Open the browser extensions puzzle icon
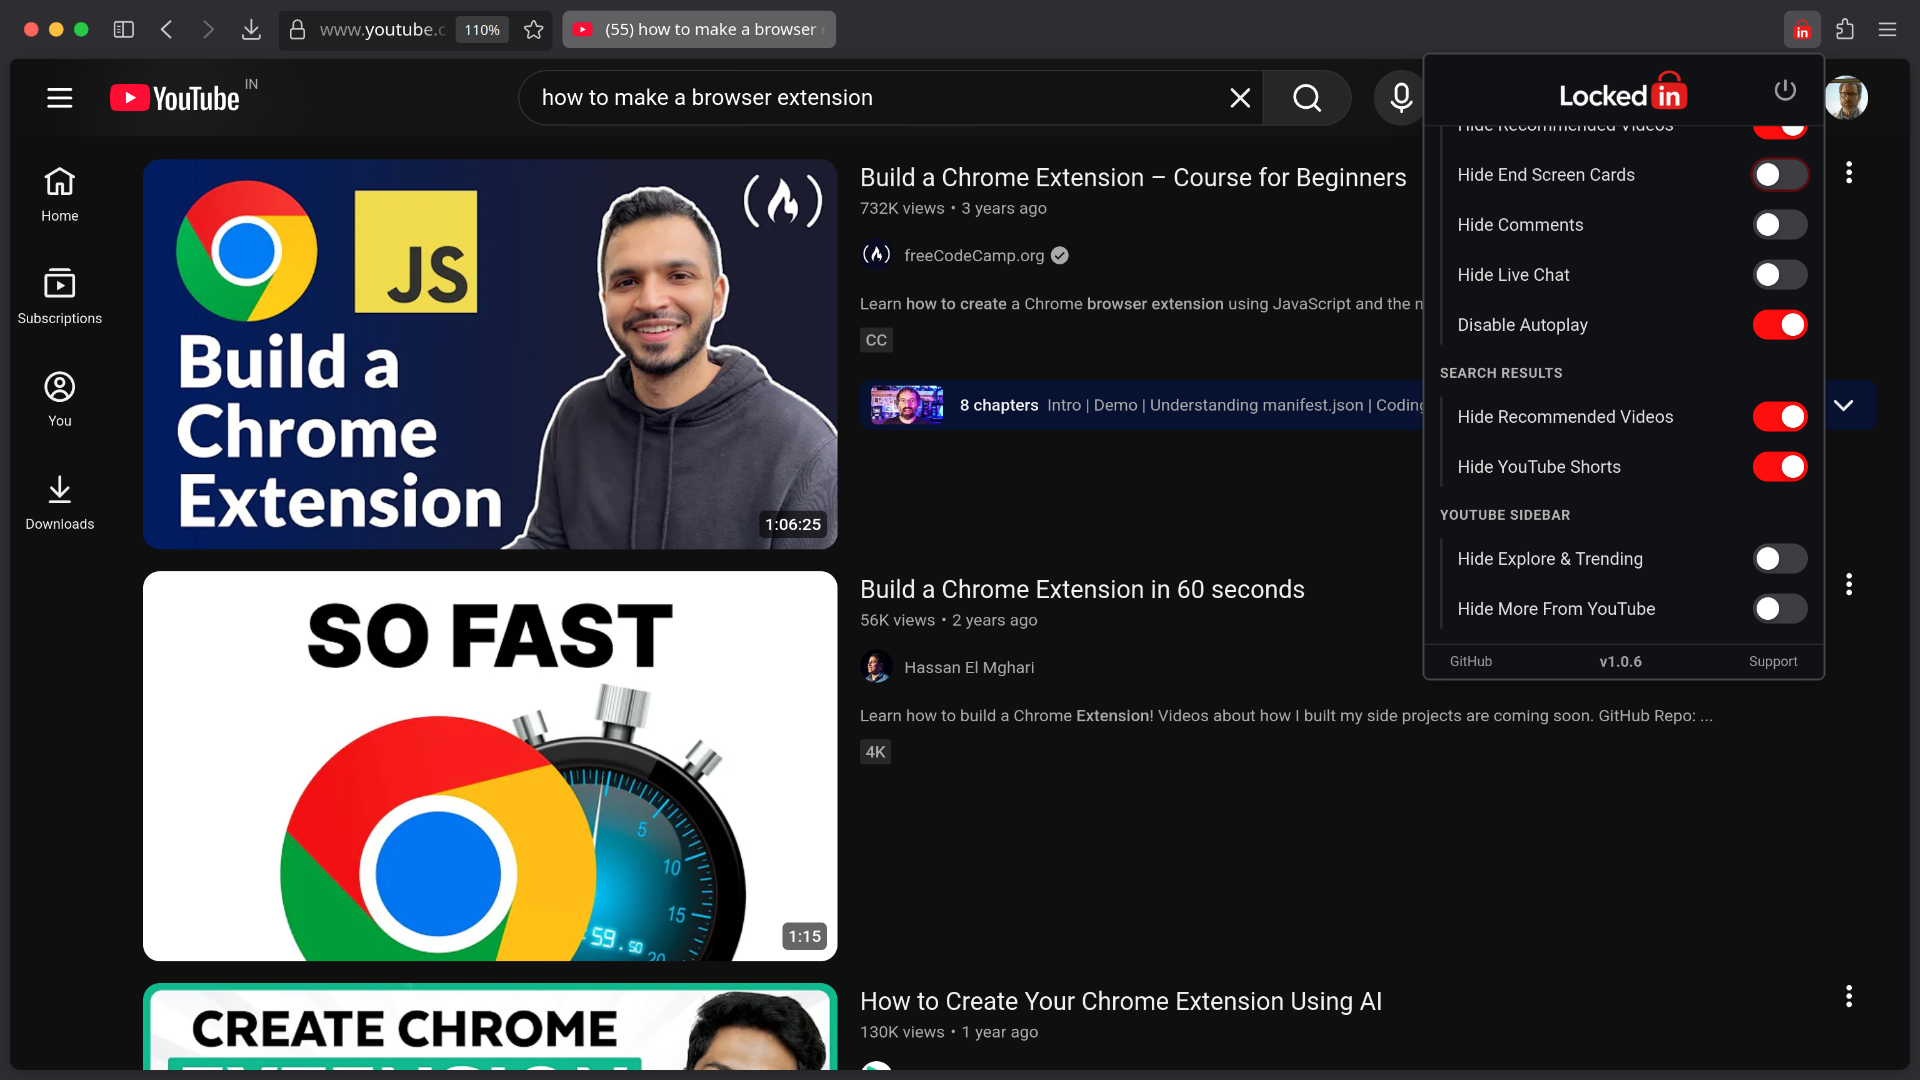Viewport: 1920px width, 1080px height. click(x=1845, y=29)
